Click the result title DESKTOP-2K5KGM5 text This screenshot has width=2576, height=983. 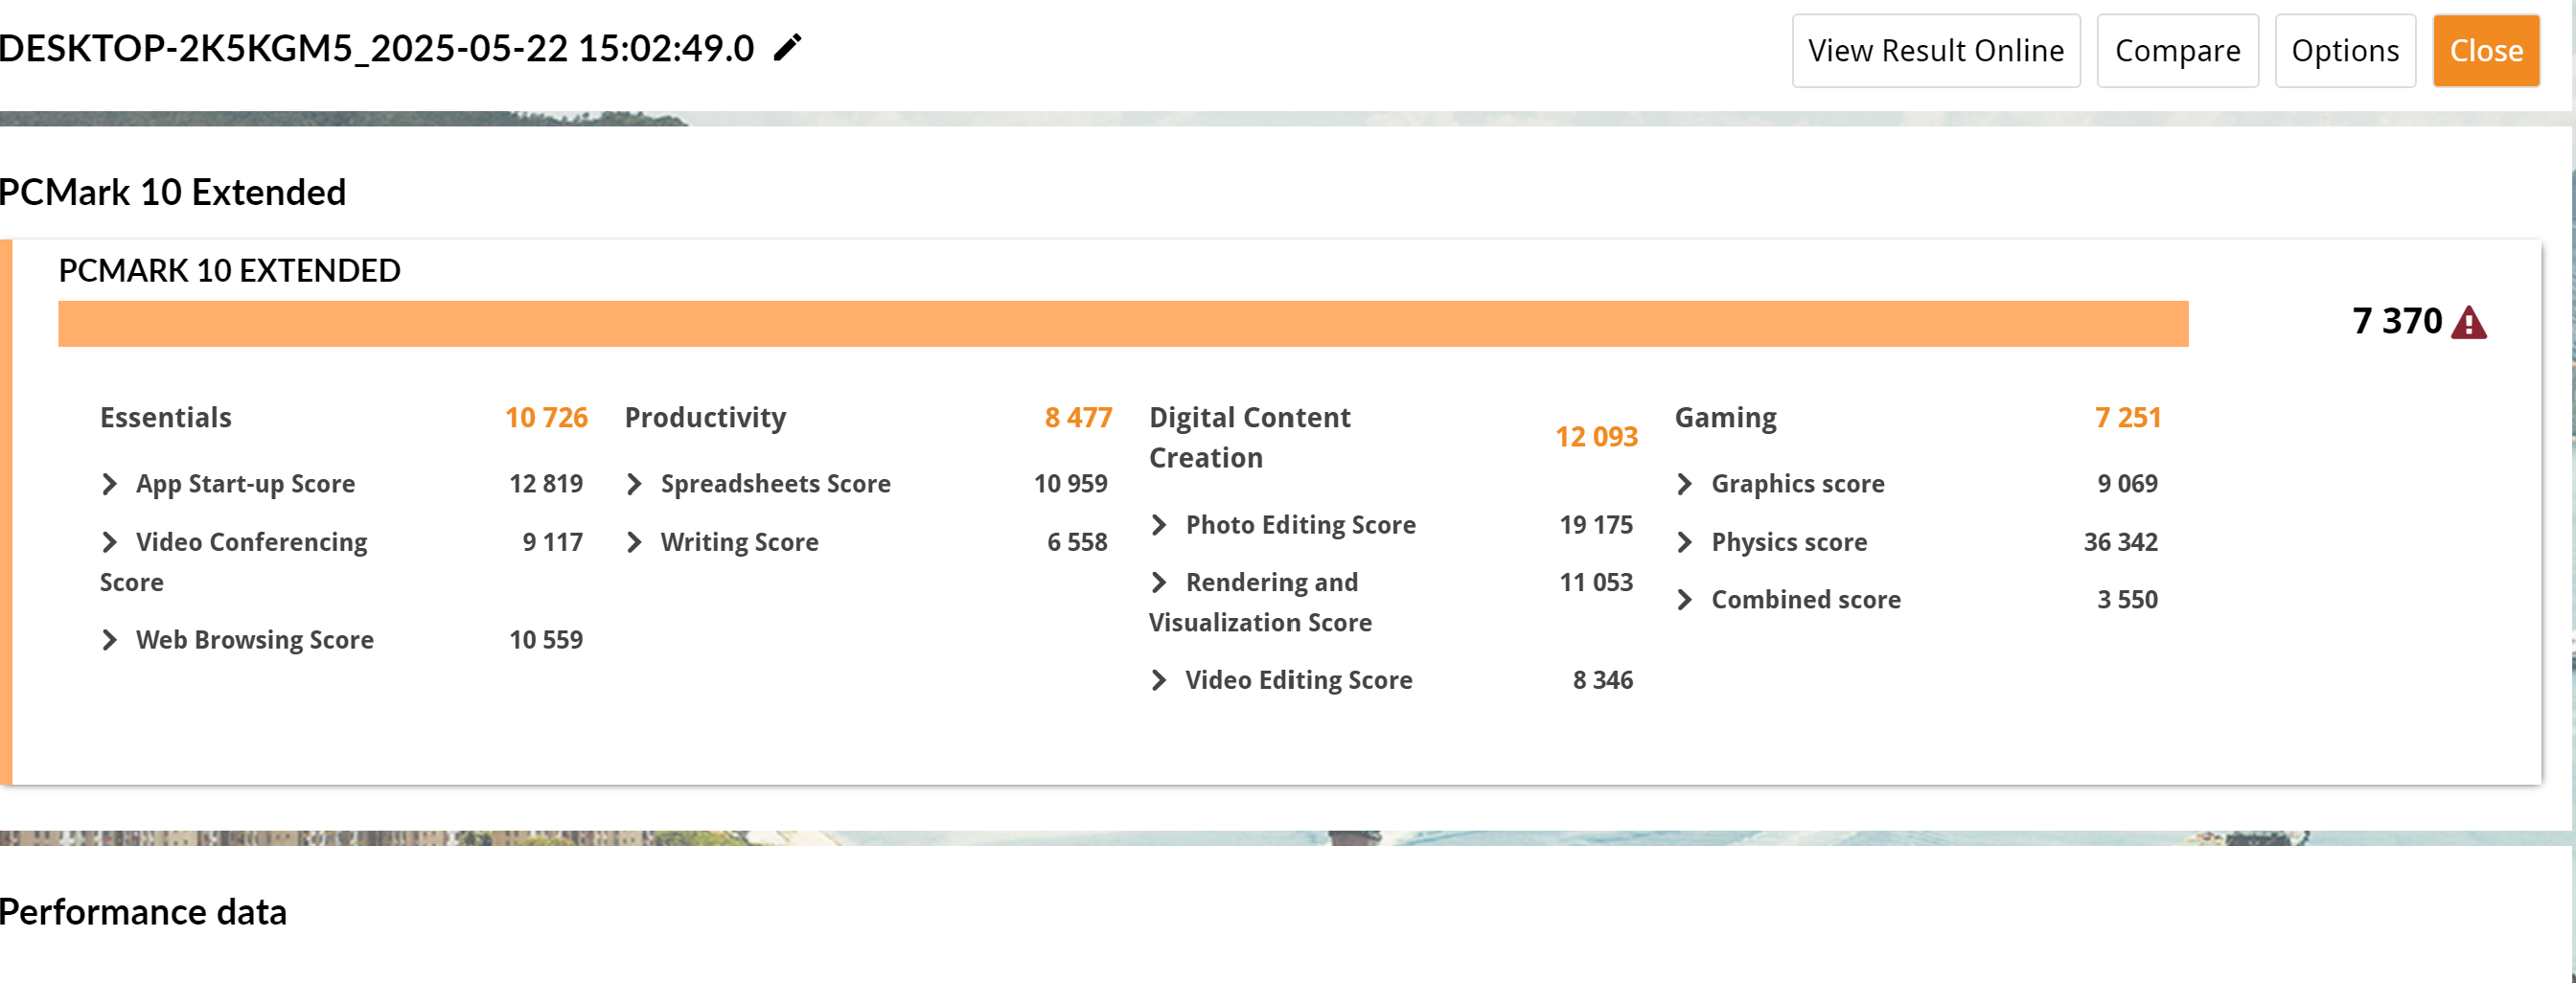pyautogui.click(x=376, y=48)
